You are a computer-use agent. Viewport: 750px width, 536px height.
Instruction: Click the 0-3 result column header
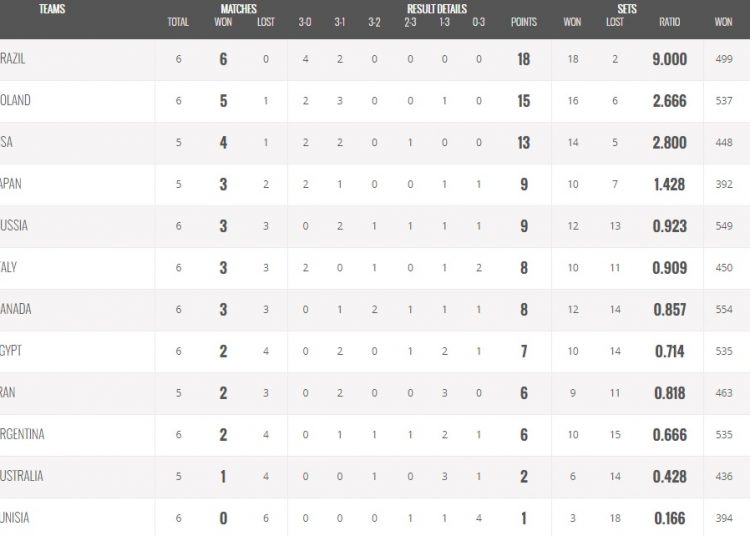click(478, 22)
